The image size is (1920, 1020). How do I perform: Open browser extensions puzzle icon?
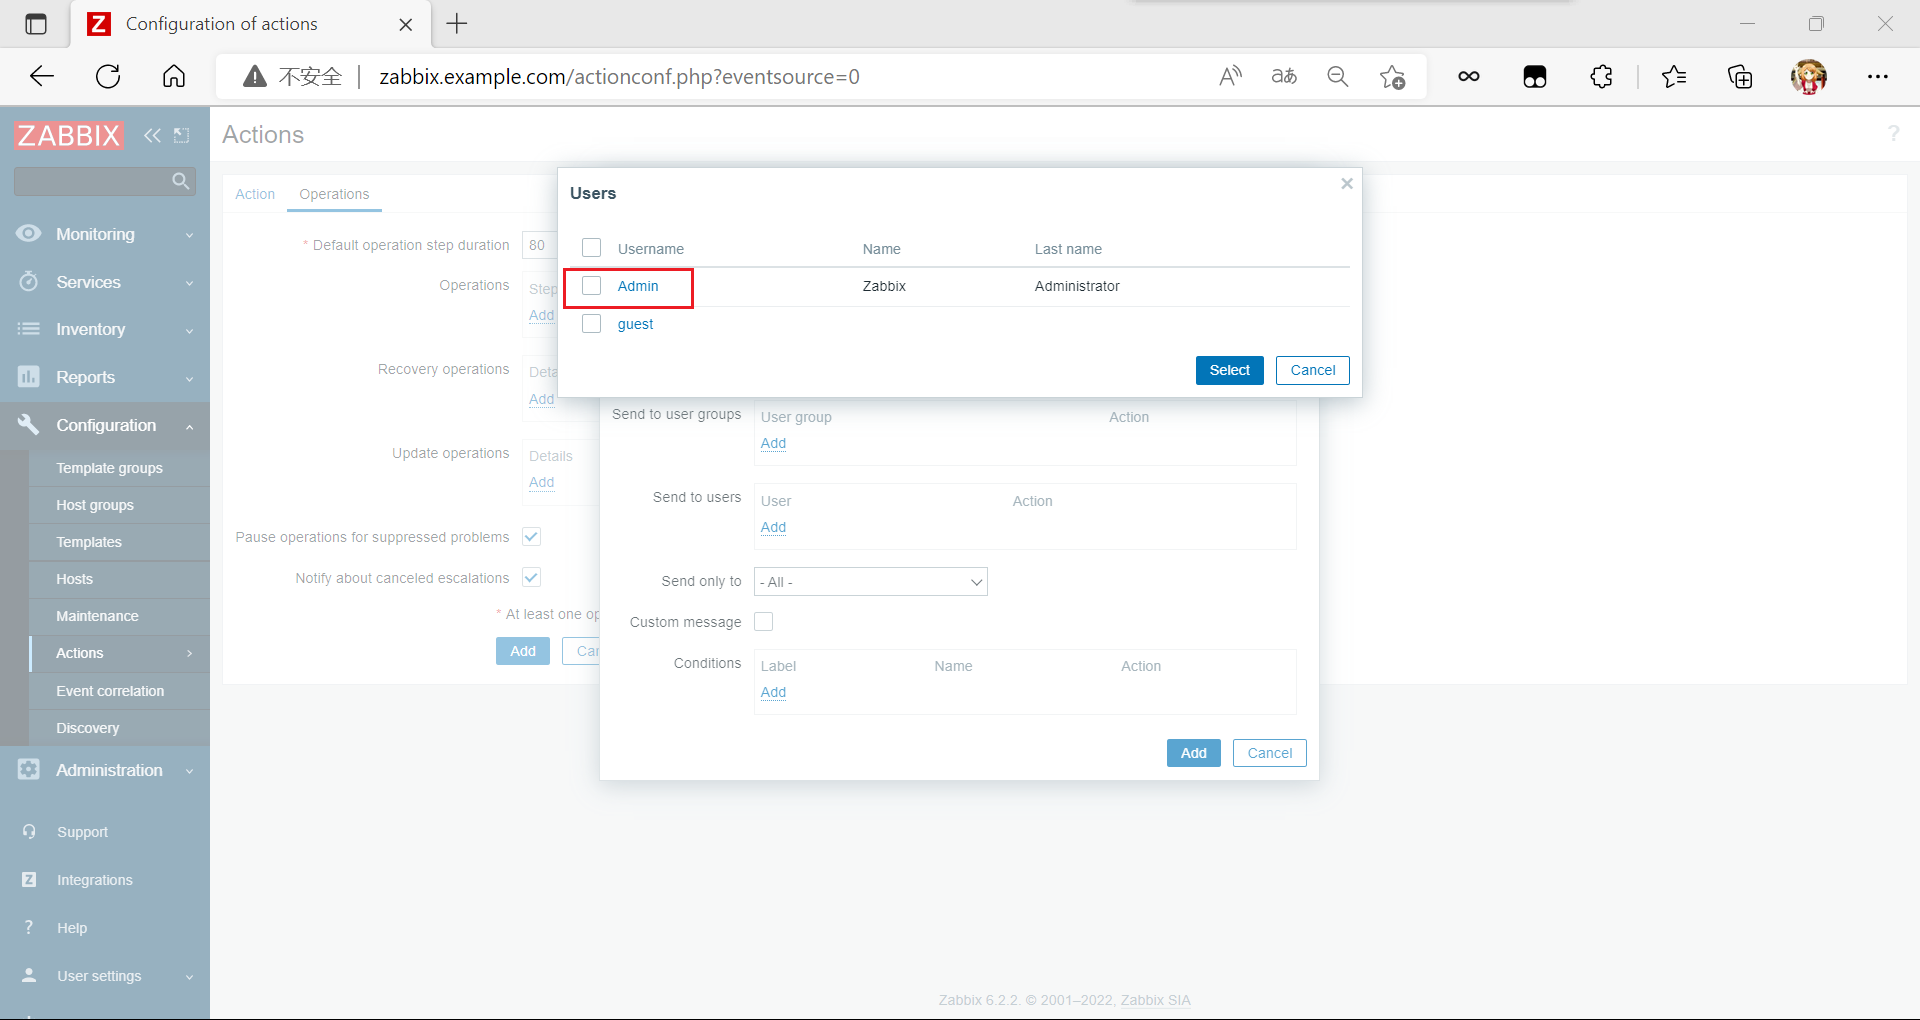1602,76
